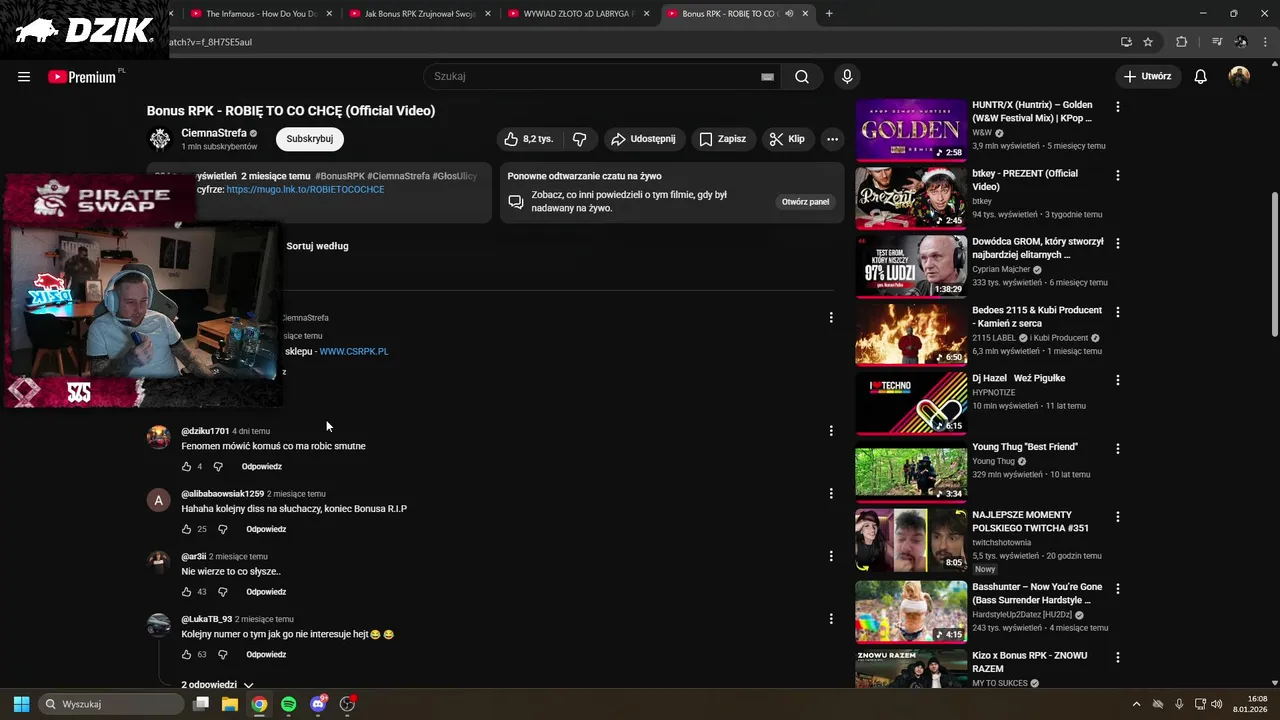Open more actions menu next to Klip
Viewport: 1280px width, 720px height.
coord(832,139)
